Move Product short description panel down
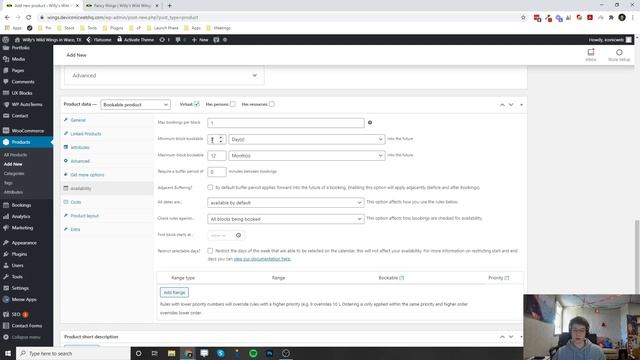Screen dimensions: 640x360 click(511, 337)
